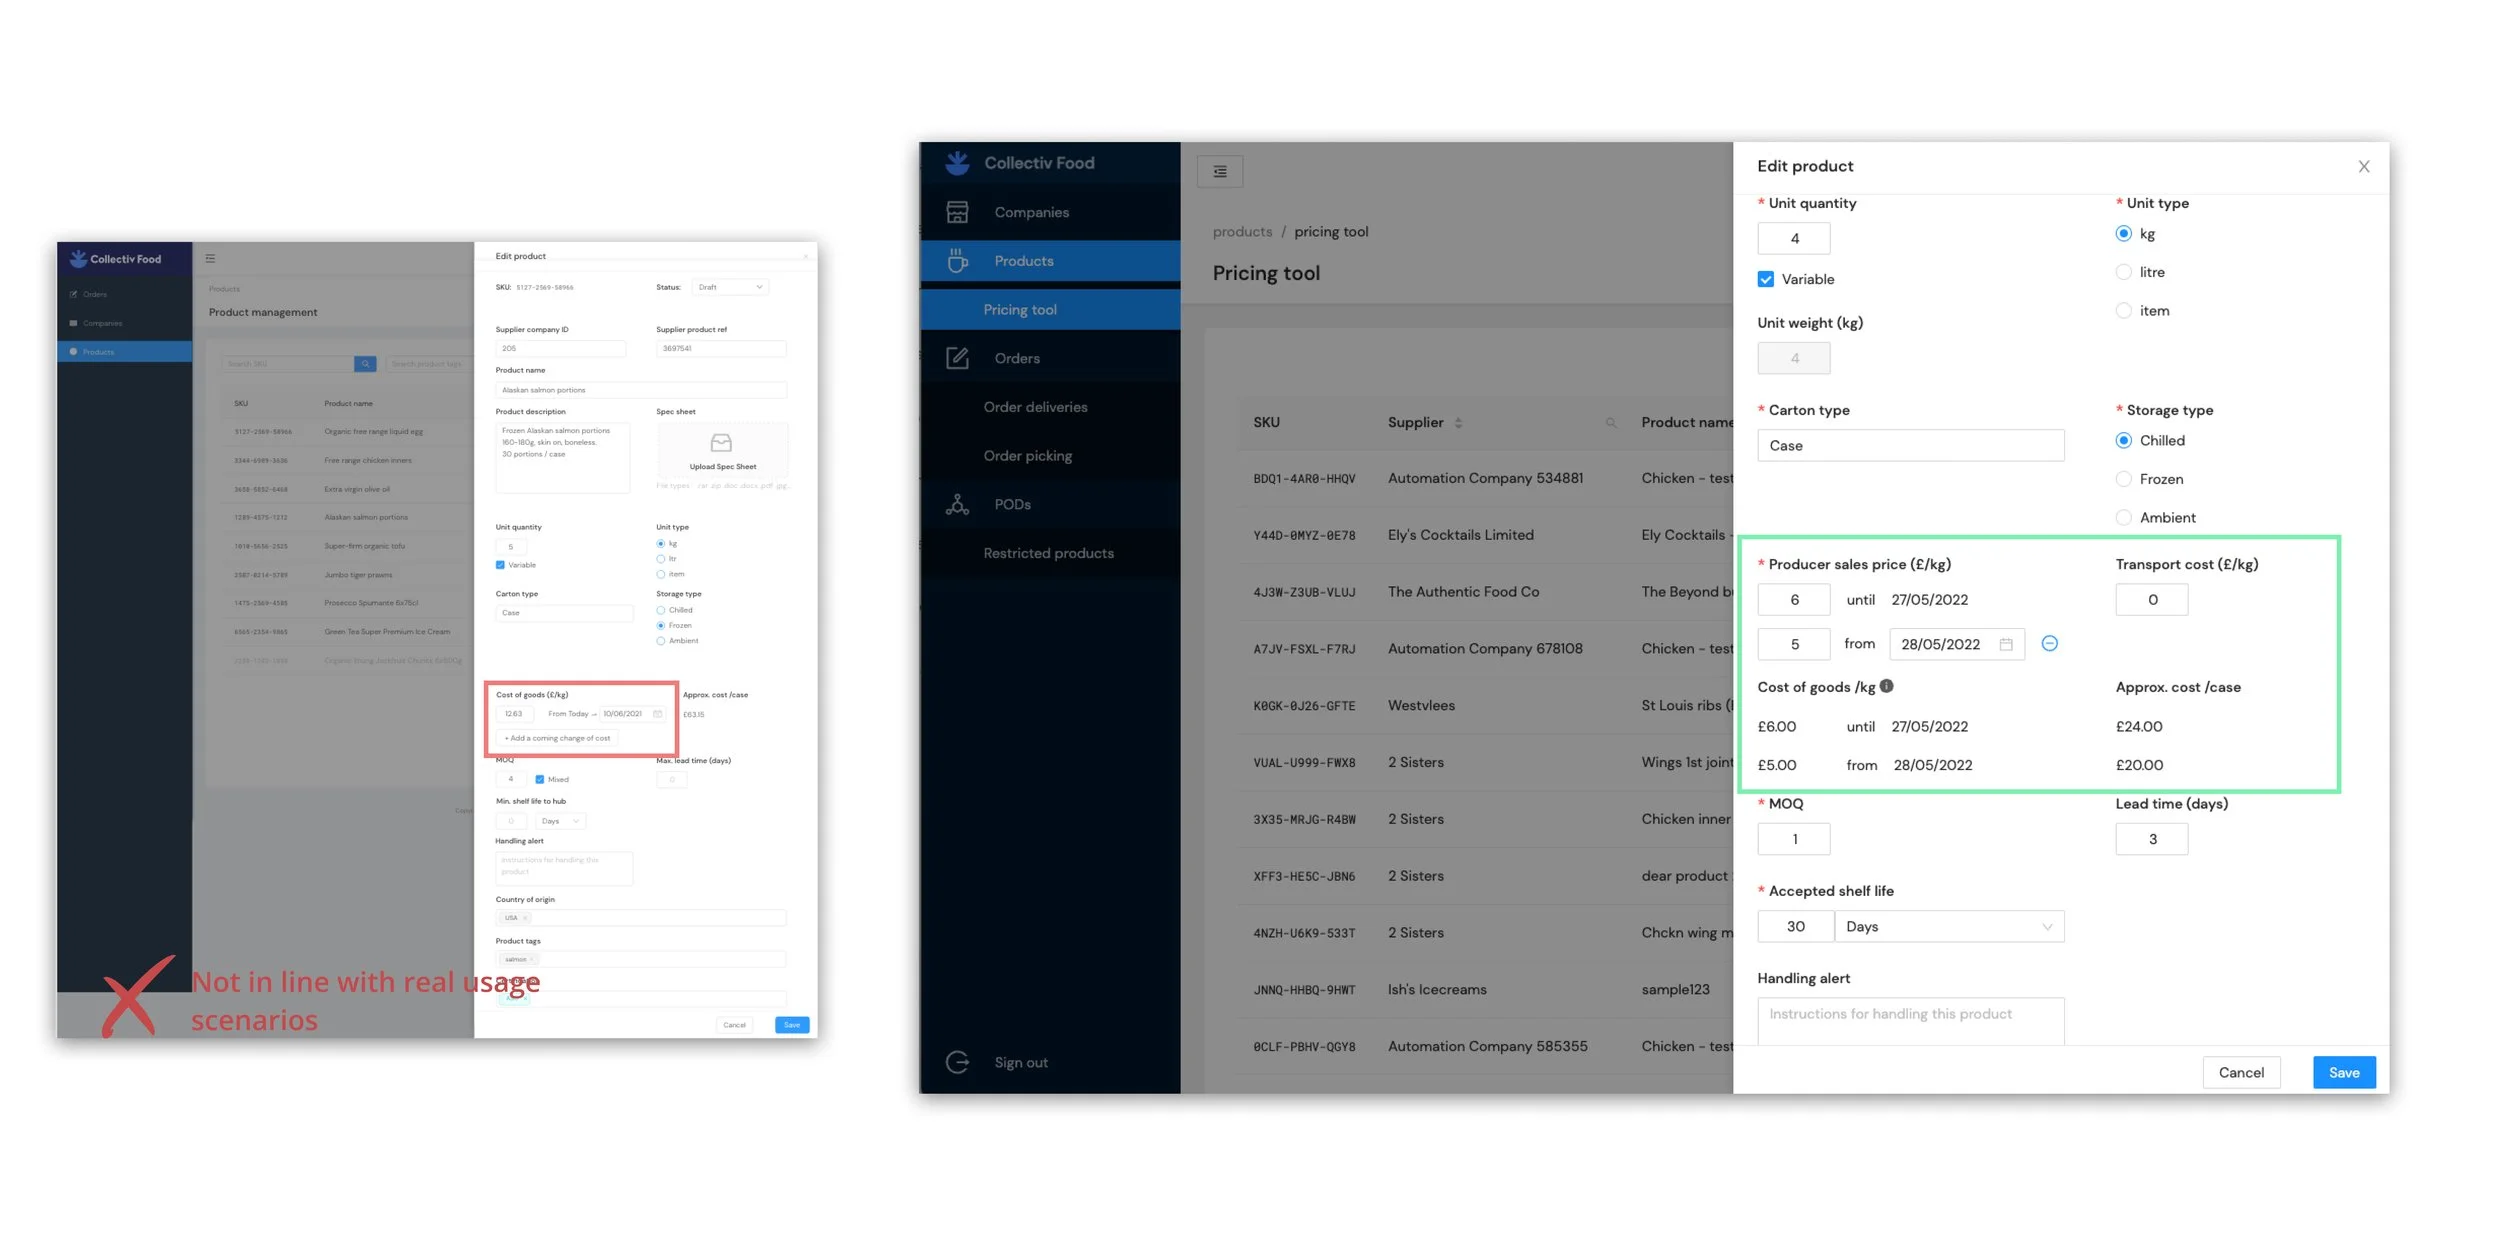
Task: Select the litre unit type radio
Action: 2124,271
